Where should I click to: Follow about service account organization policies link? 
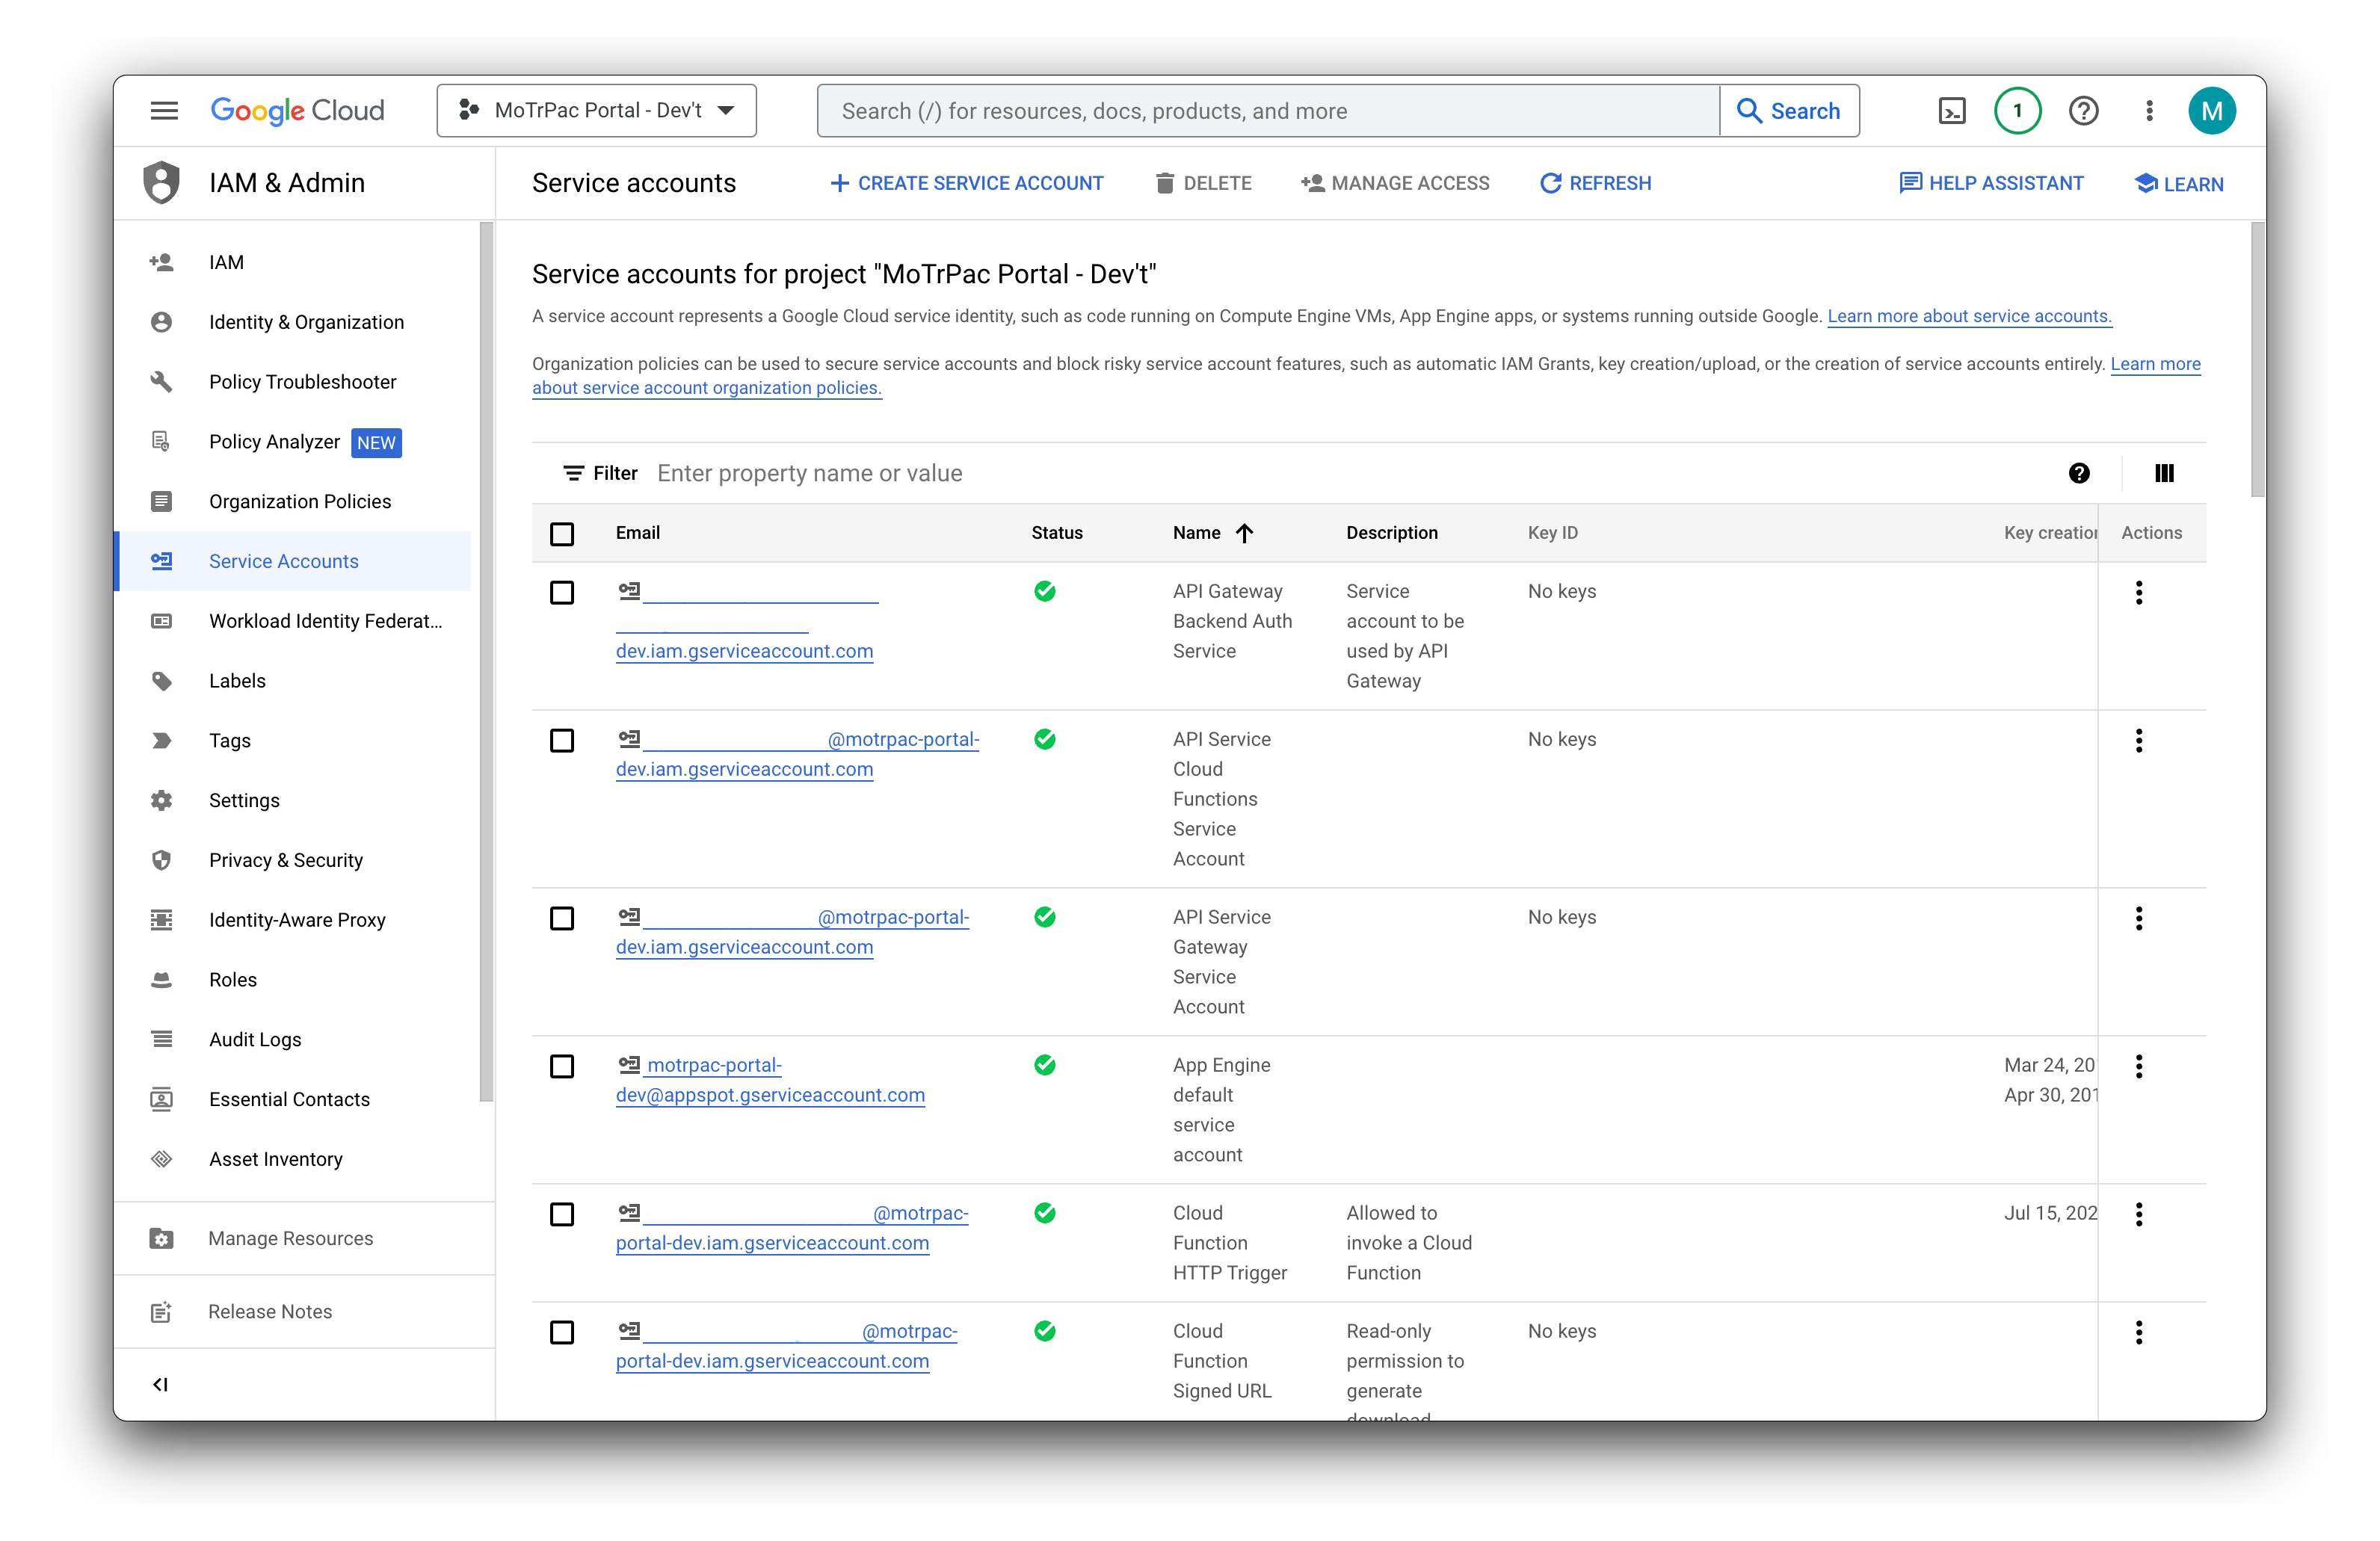(x=707, y=388)
